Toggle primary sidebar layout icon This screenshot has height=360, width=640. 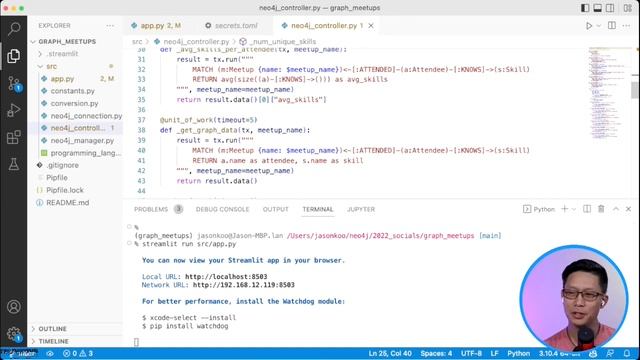(585, 8)
